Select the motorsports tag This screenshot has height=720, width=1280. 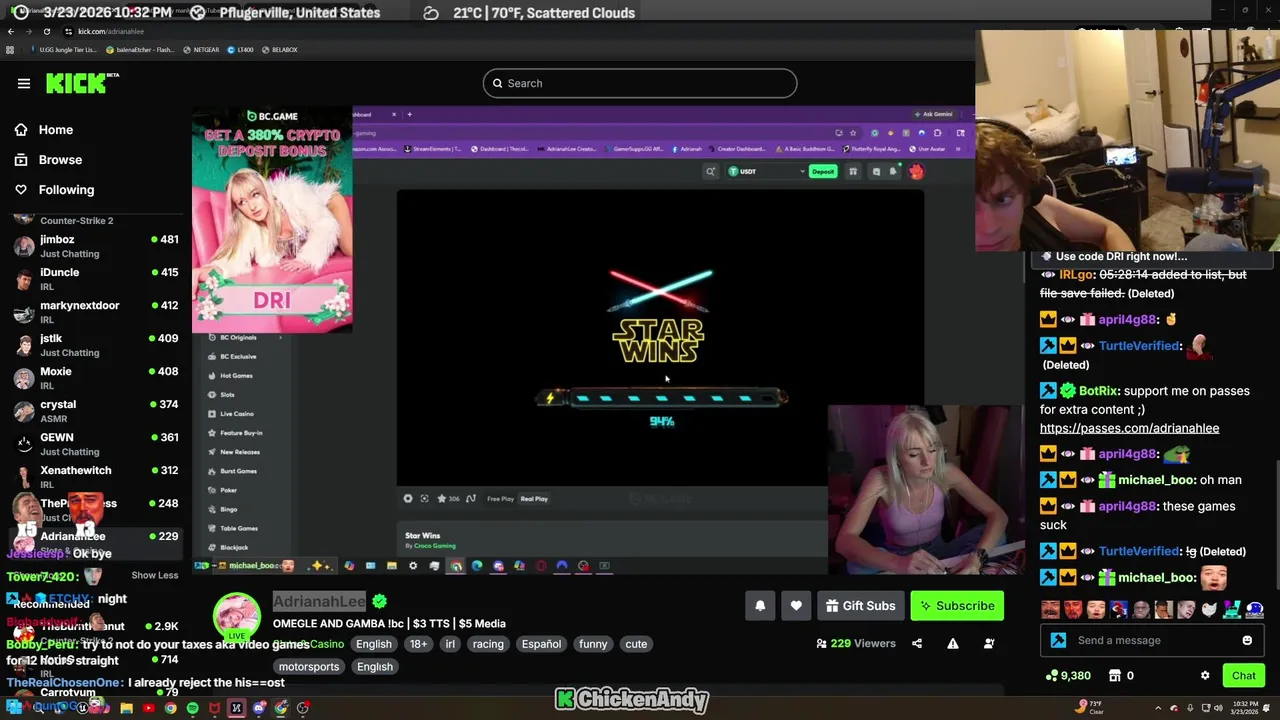309,667
